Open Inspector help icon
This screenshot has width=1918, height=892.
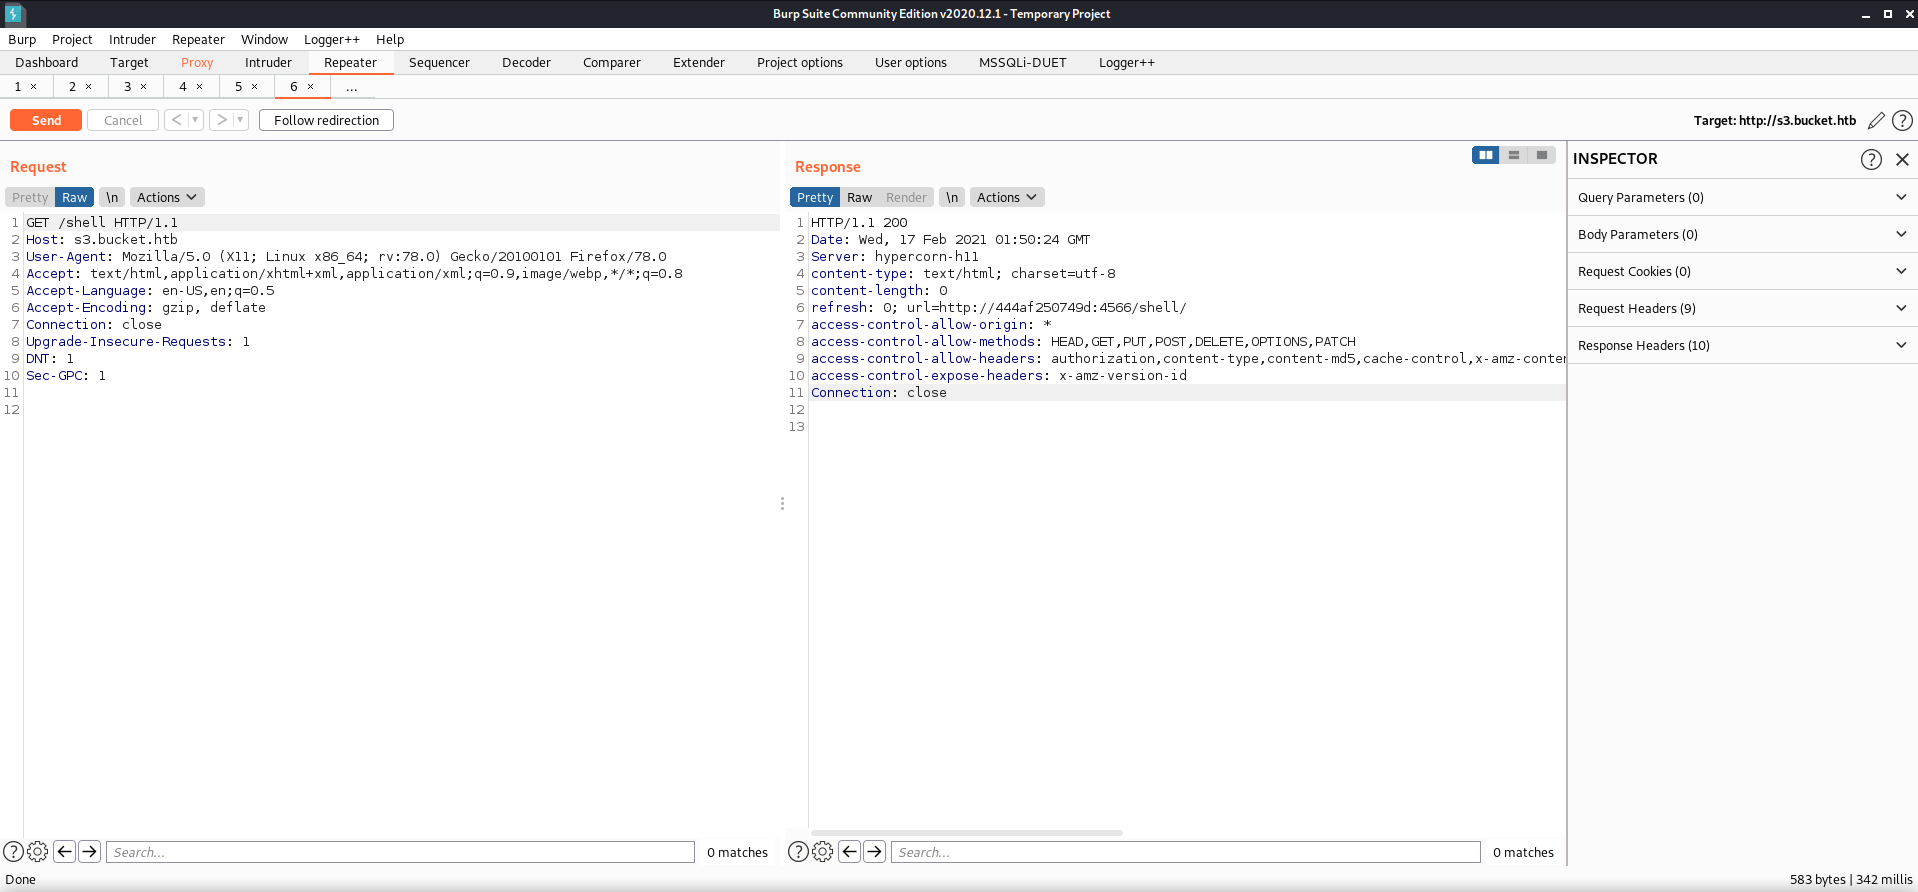[1871, 159]
